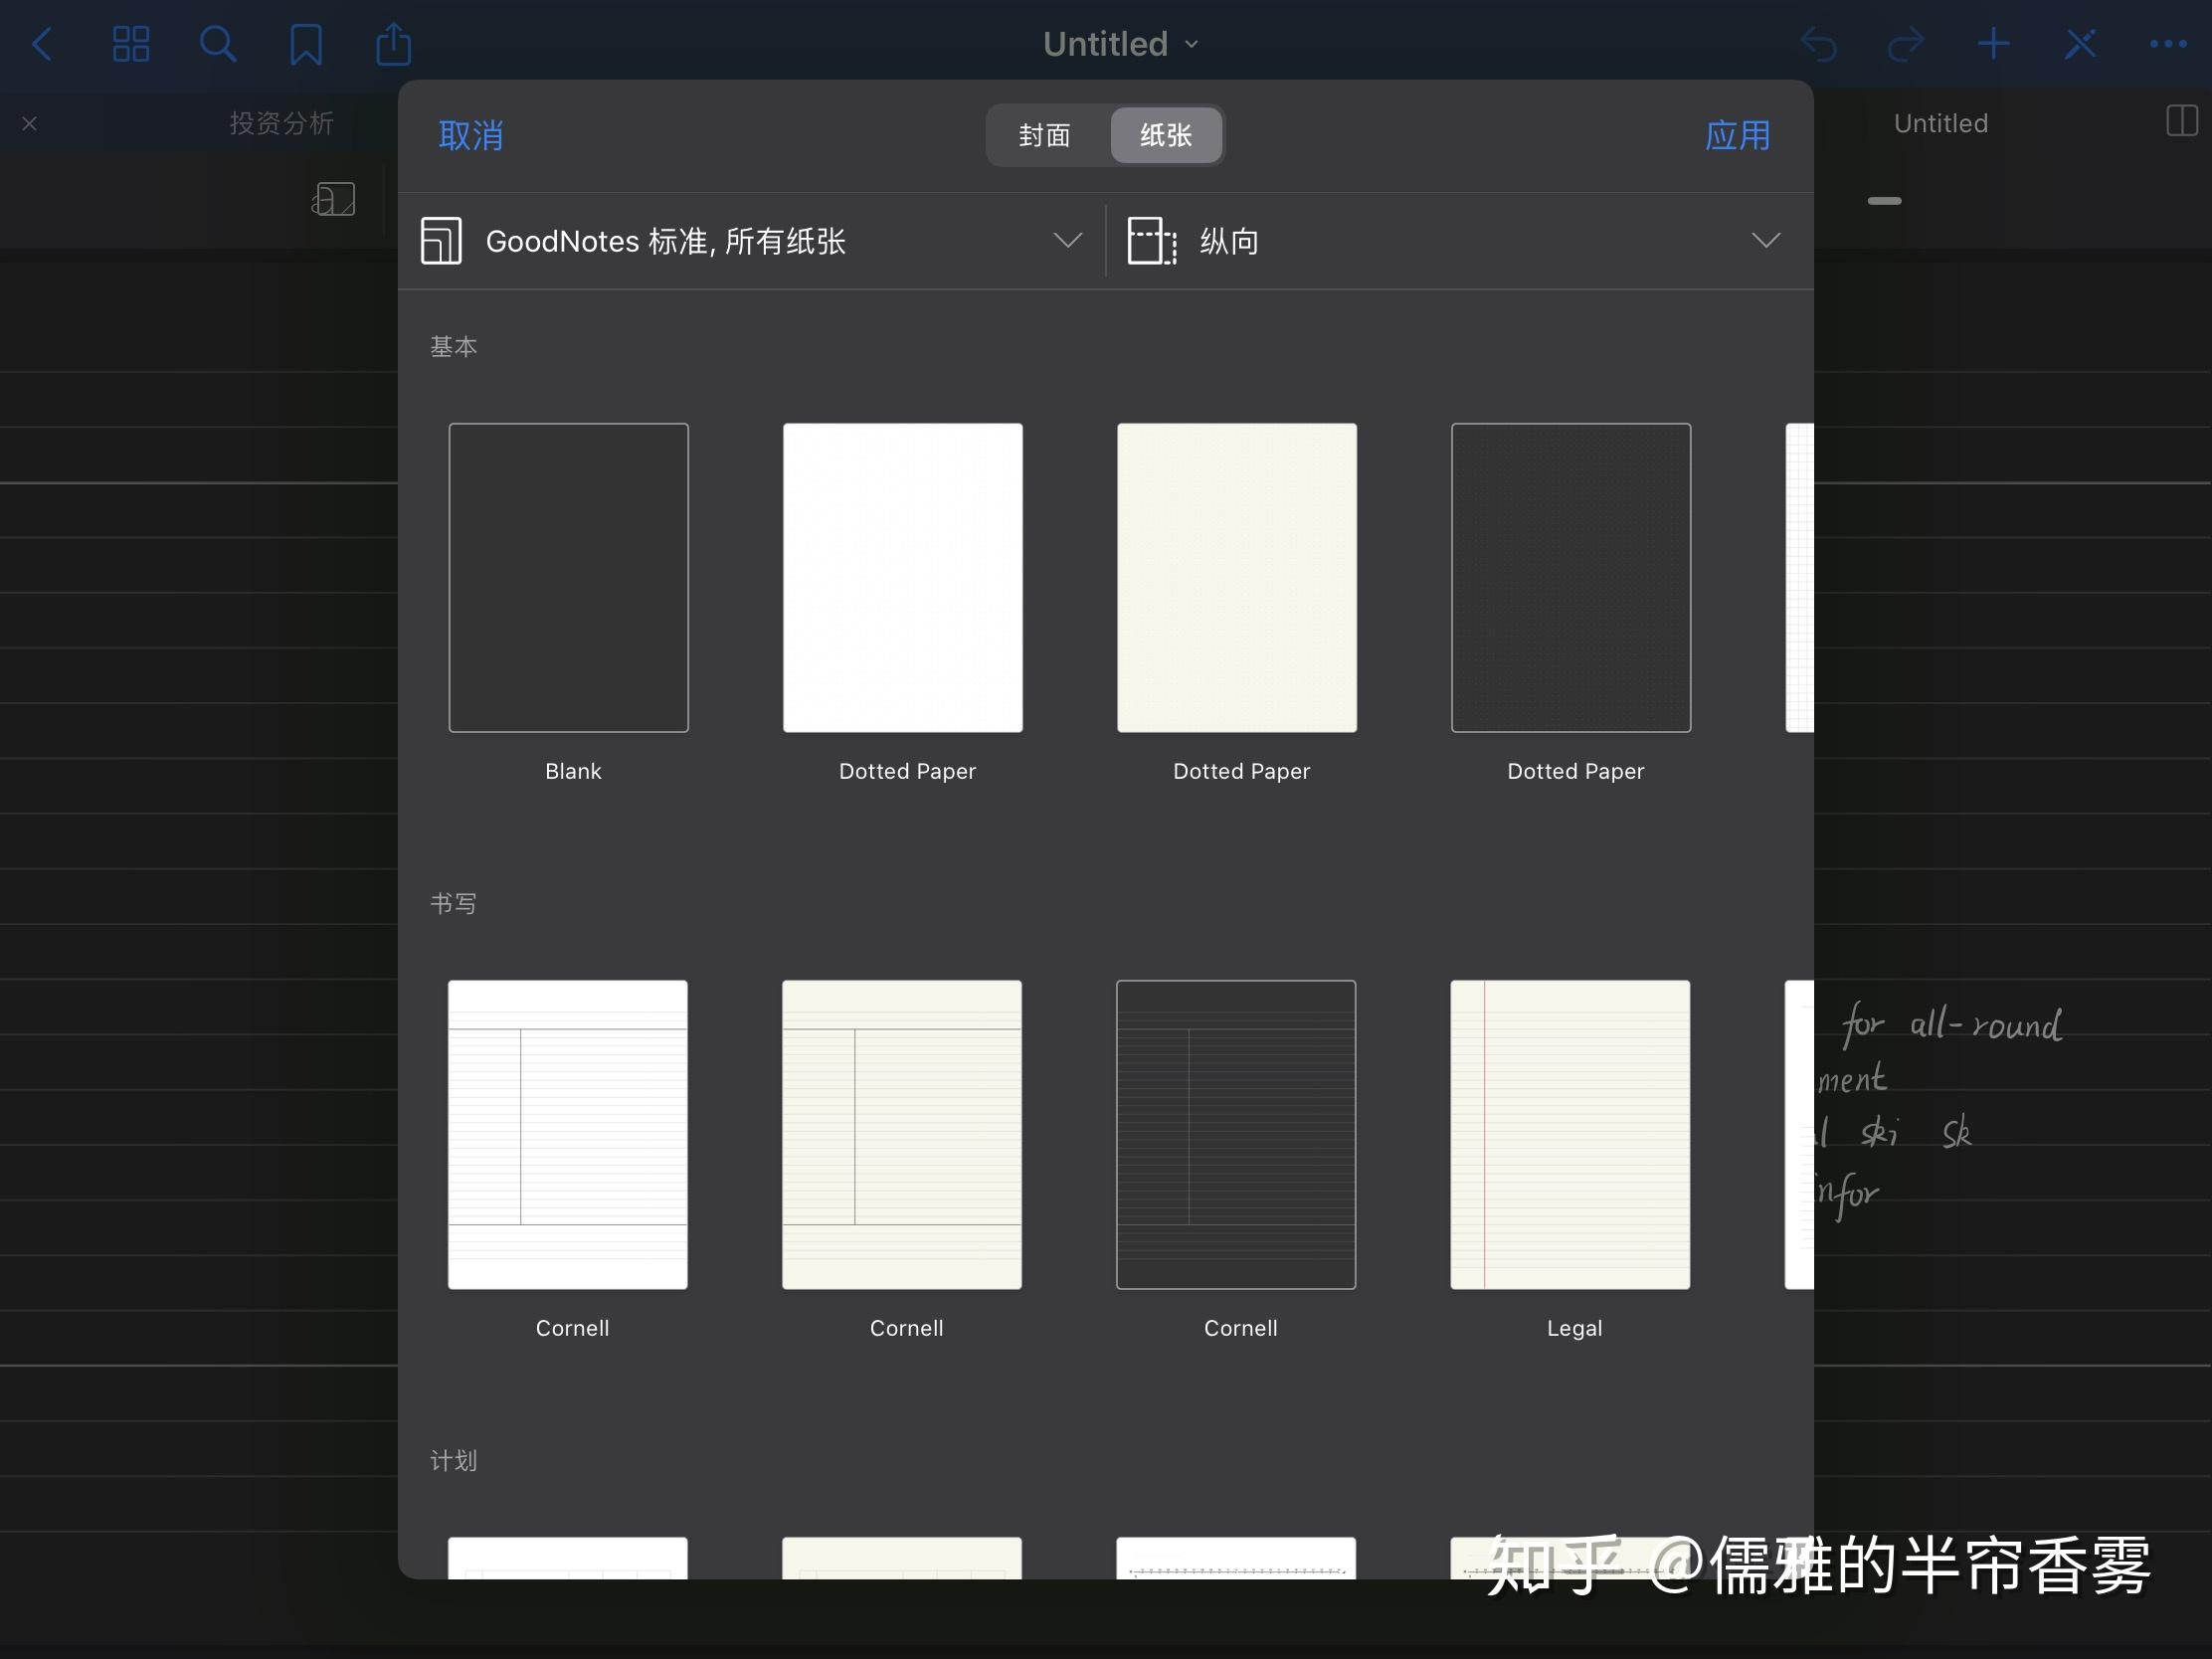Stay on the 纸张 tab

click(x=1166, y=135)
